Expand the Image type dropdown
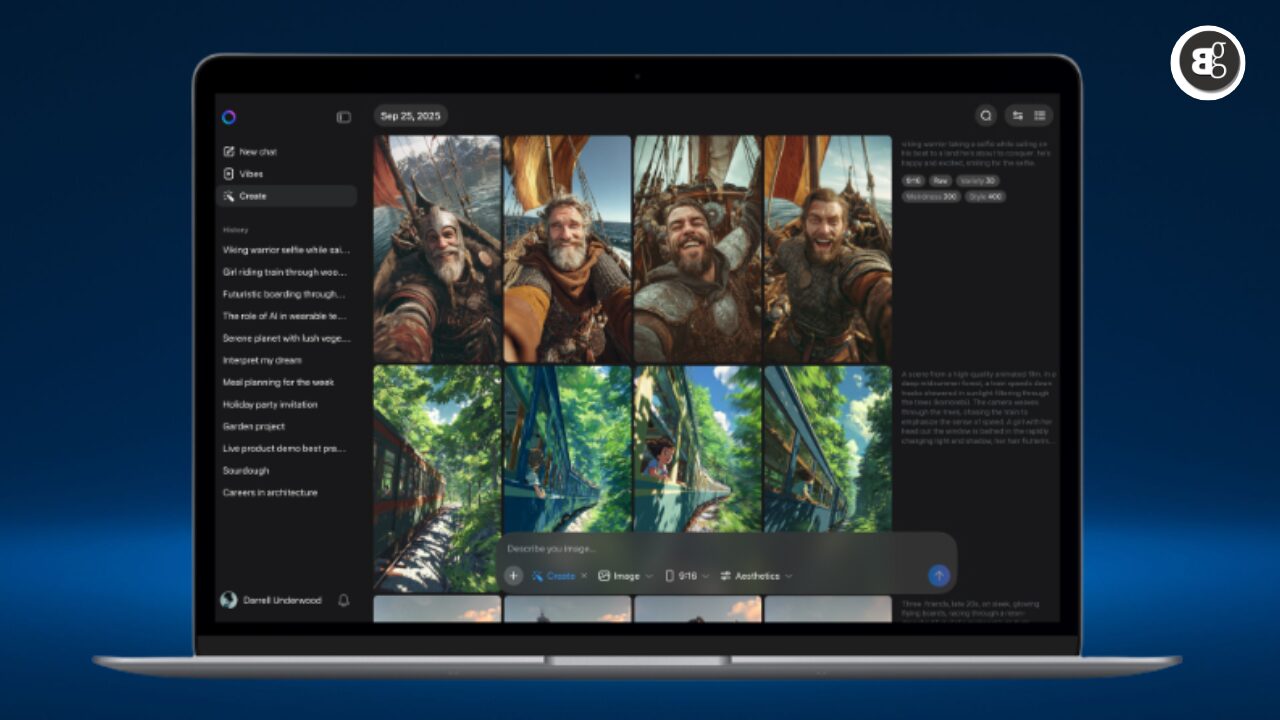Viewport: 1280px width, 720px height. pos(625,576)
